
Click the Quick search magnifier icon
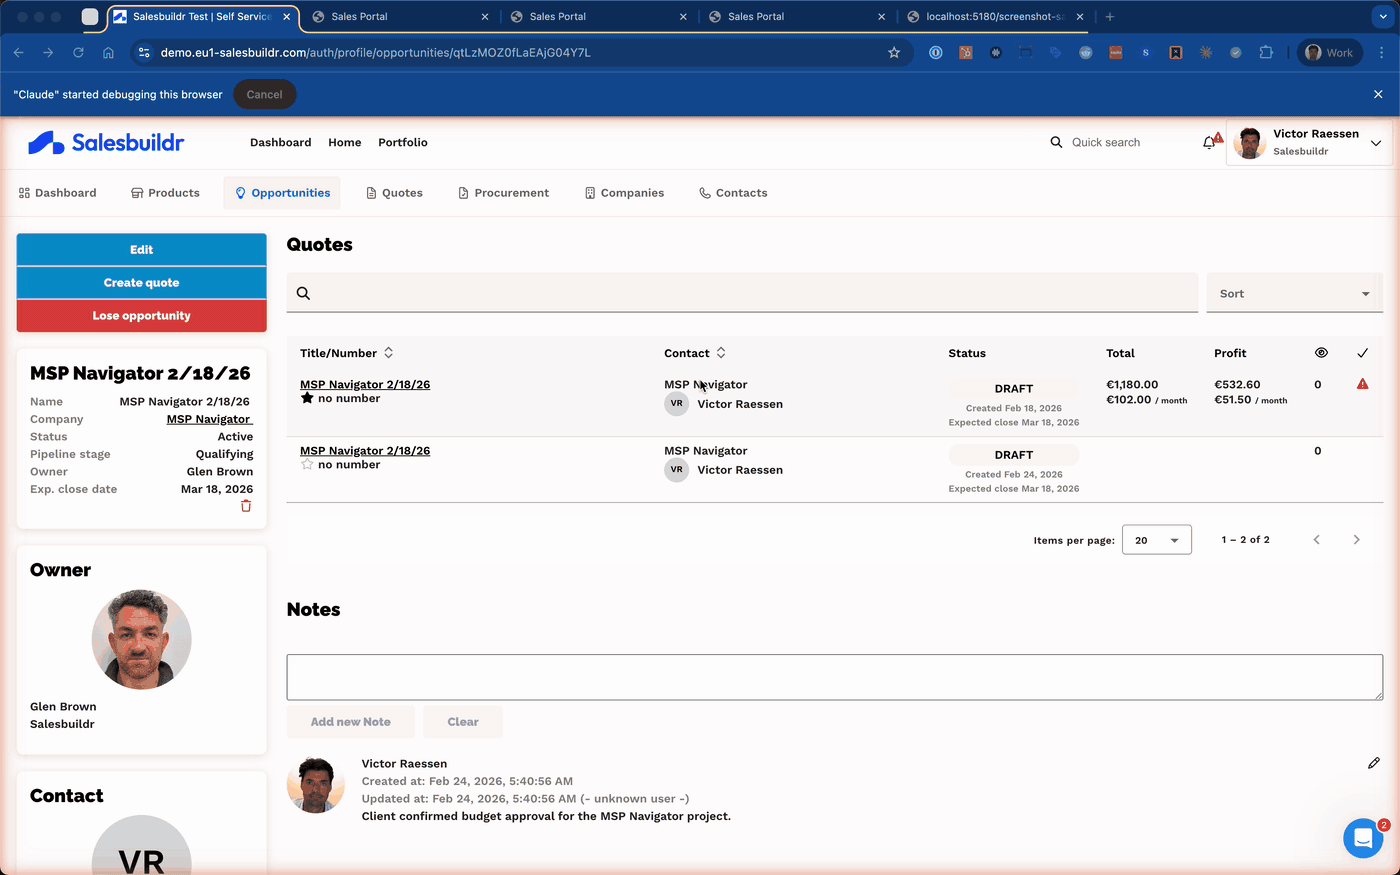[x=1056, y=143]
